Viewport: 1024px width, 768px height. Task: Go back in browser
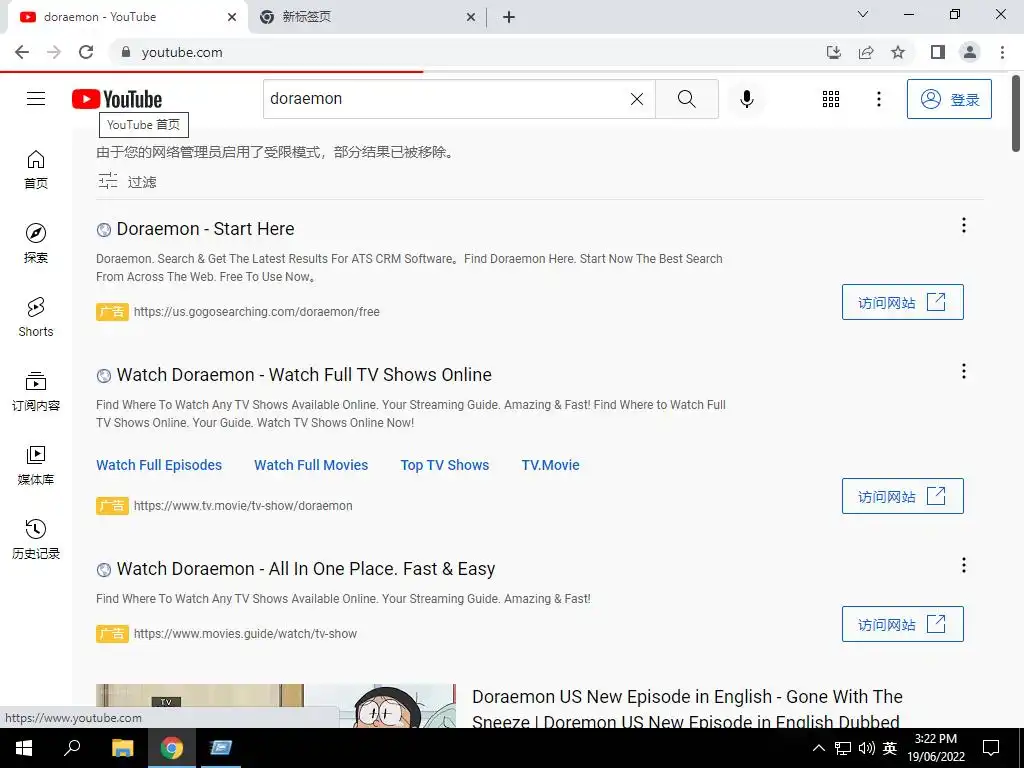pyautogui.click(x=22, y=52)
